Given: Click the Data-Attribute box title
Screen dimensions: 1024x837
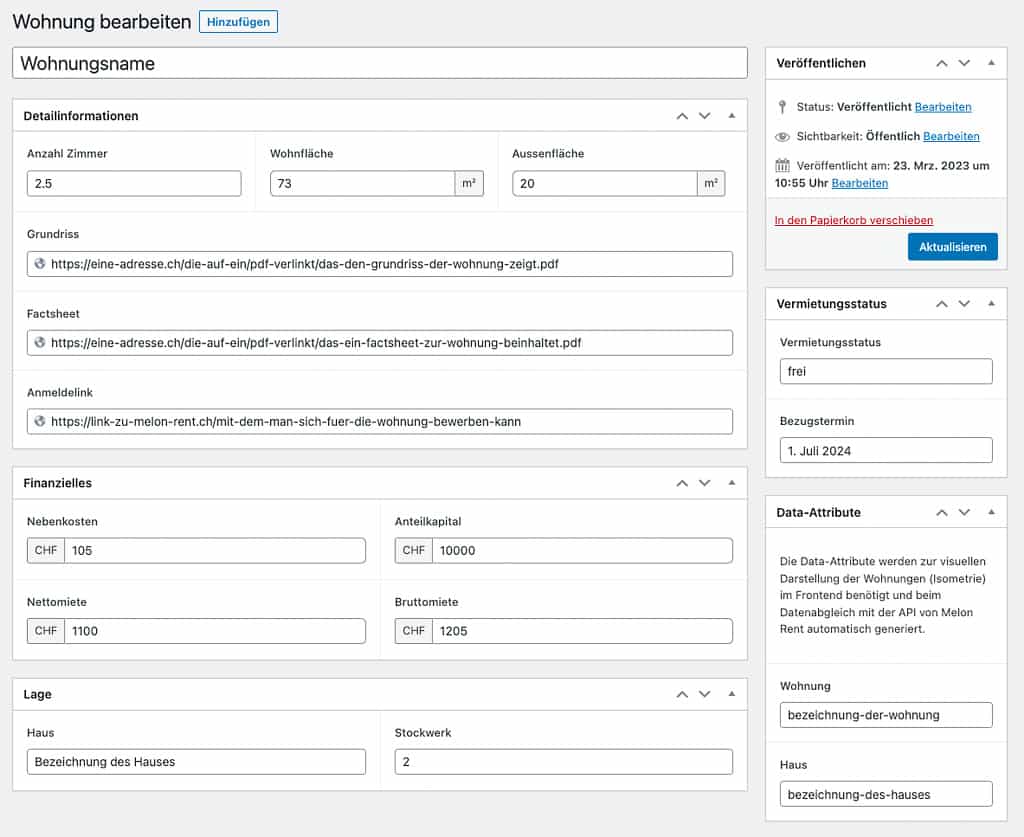Looking at the screenshot, I should (x=818, y=513).
